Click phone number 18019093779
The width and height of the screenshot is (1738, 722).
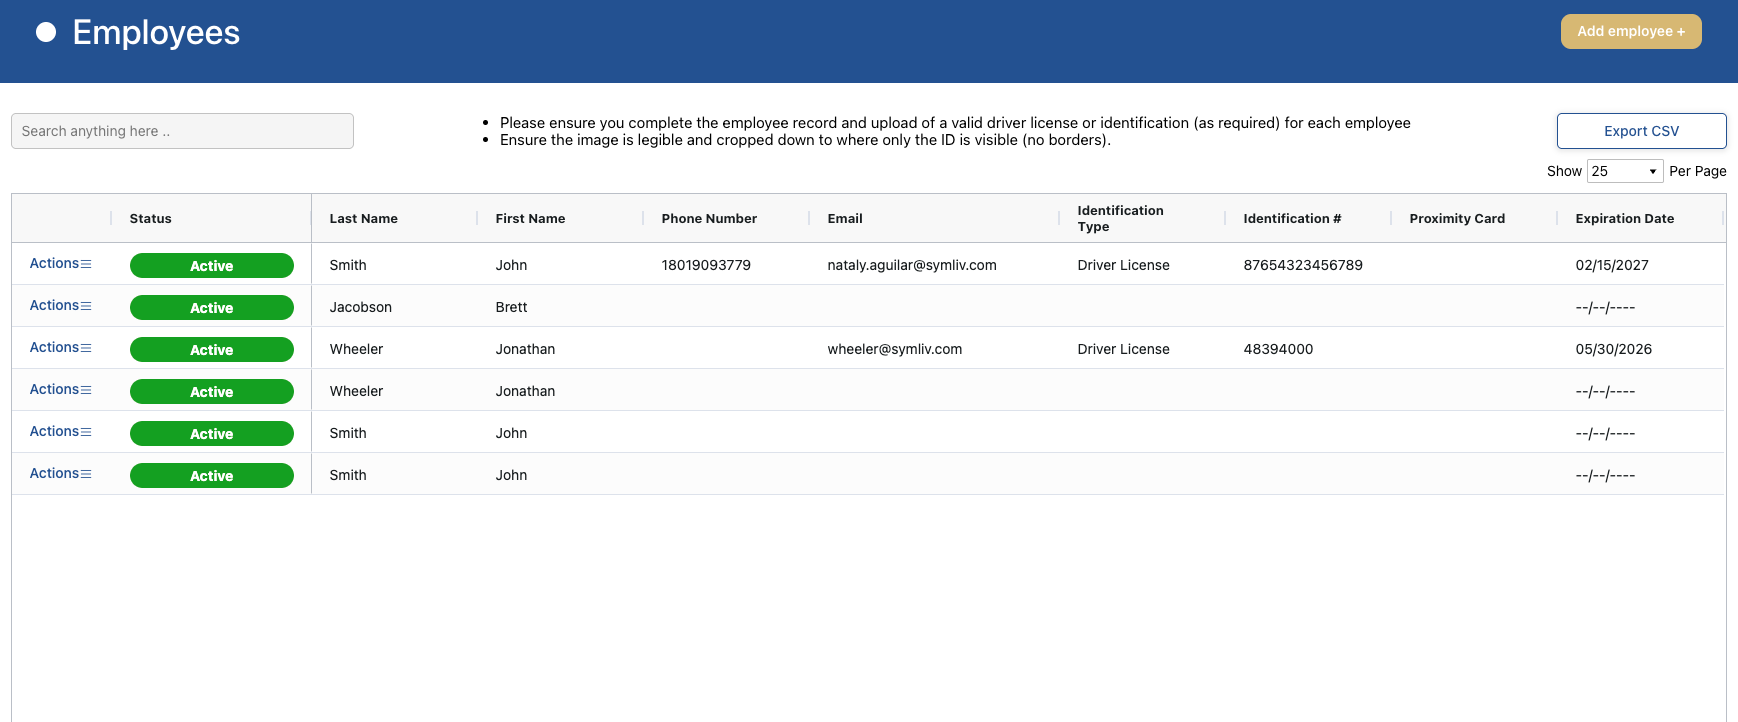[x=706, y=265]
